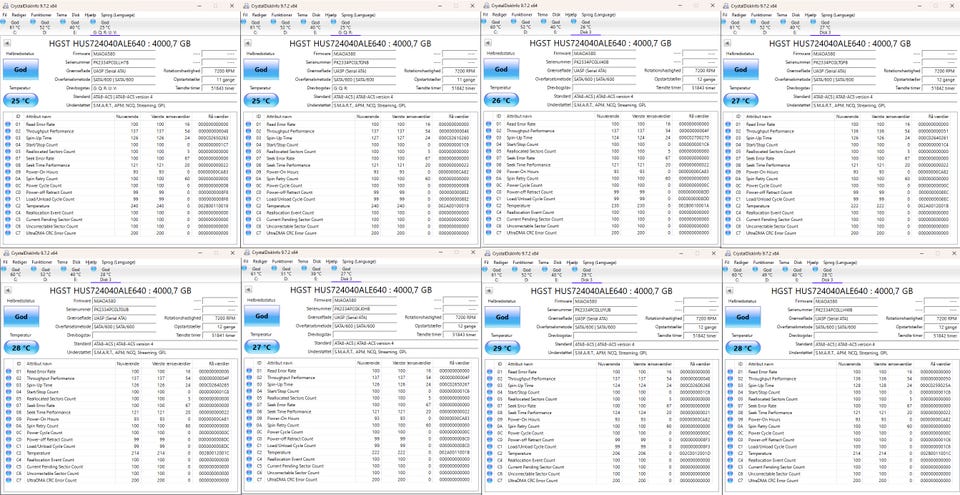Select the 49 °C D: disk tab
This screenshot has height=495, width=960.
pos(767,273)
